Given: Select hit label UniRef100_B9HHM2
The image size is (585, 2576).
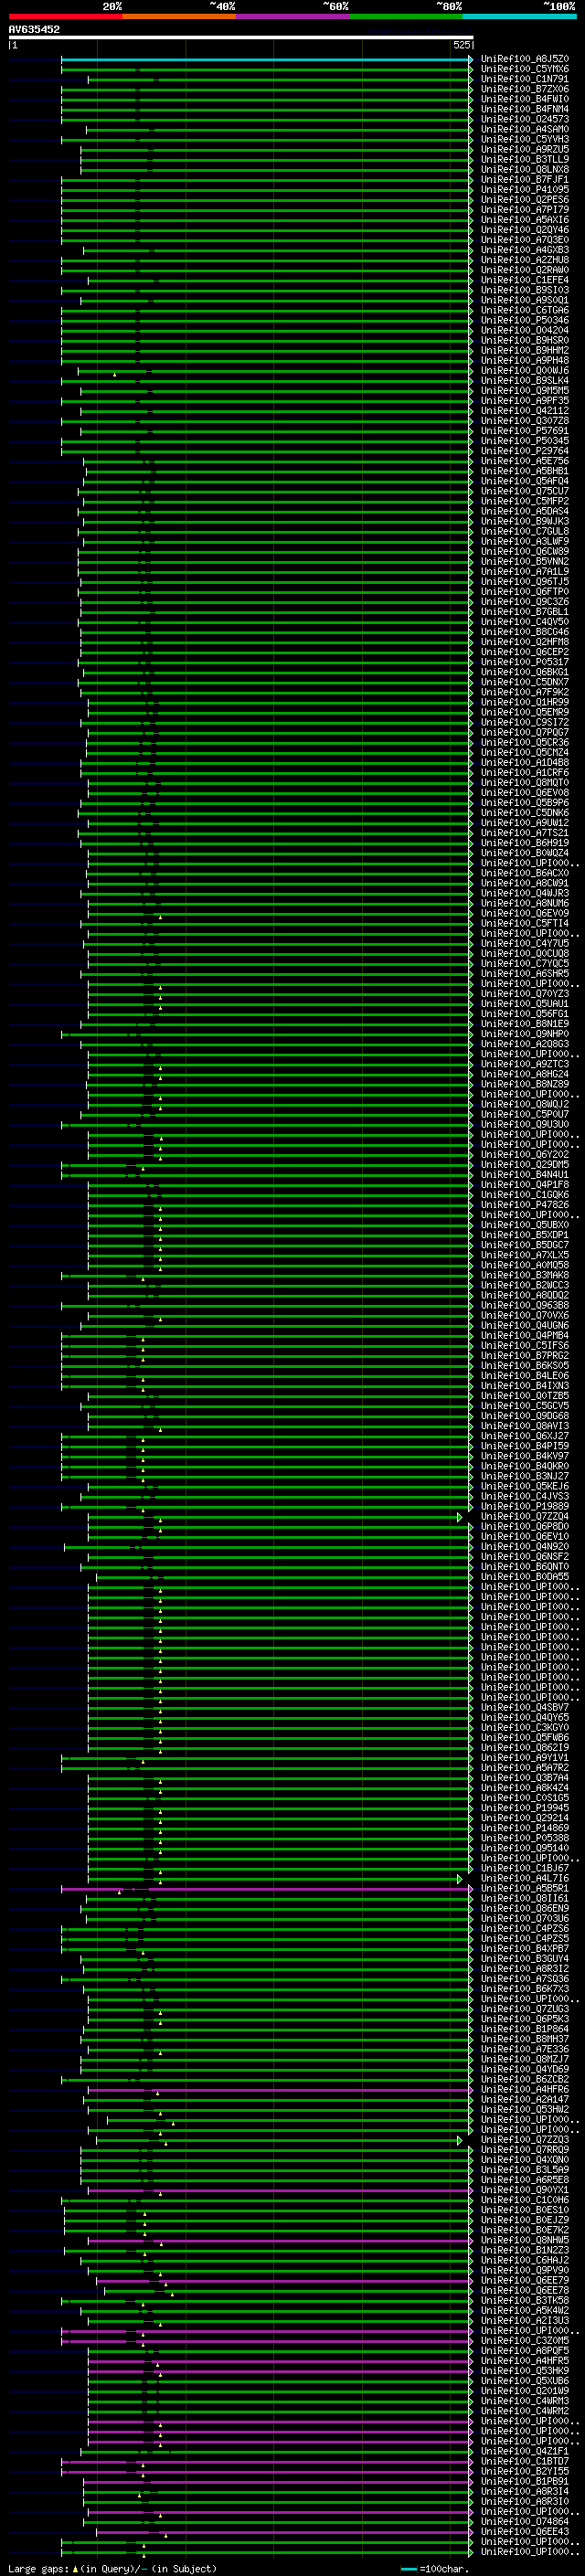Looking at the screenshot, I should tap(525, 350).
